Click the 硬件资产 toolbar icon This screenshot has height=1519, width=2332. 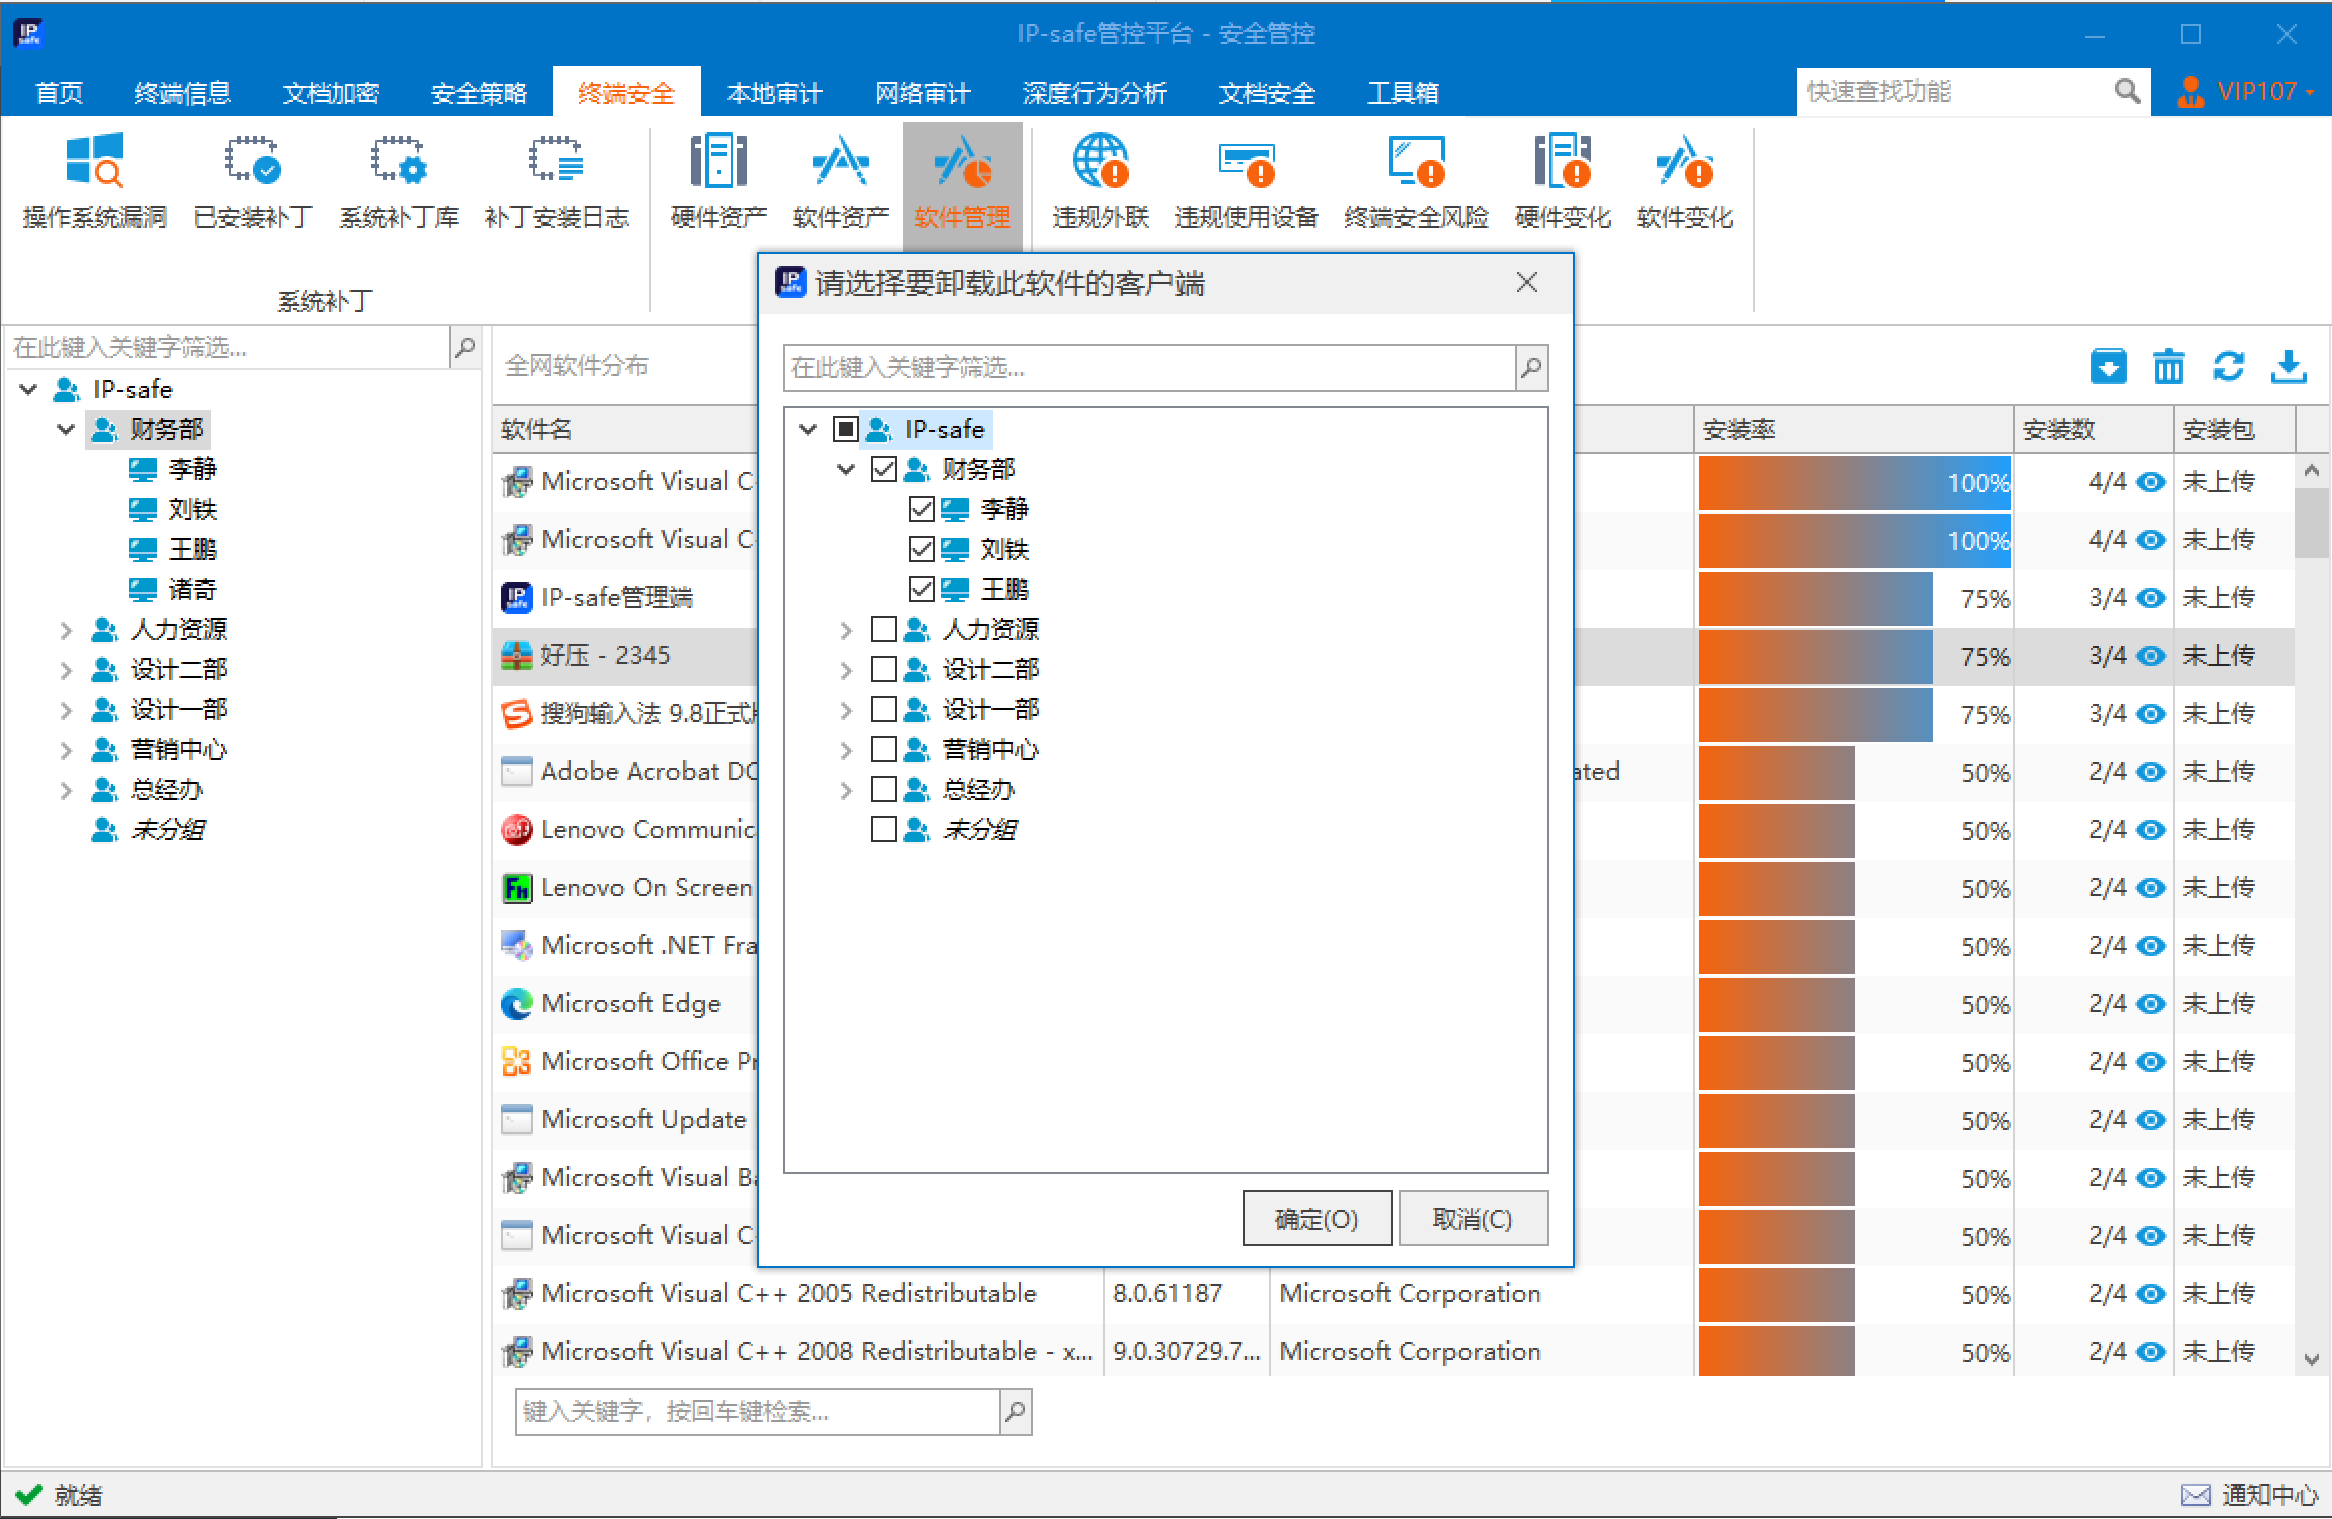tap(718, 162)
